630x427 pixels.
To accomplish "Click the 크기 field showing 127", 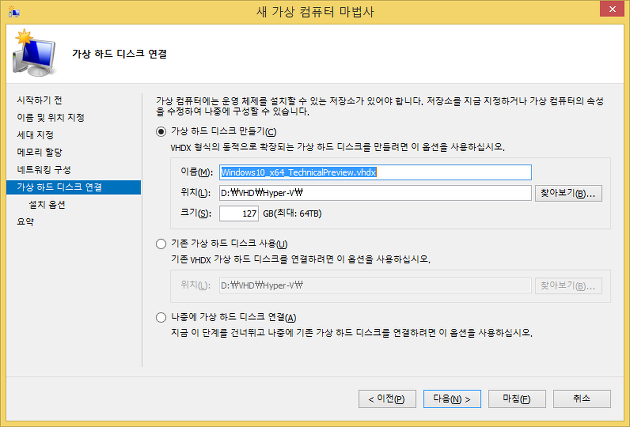I will (239, 213).
